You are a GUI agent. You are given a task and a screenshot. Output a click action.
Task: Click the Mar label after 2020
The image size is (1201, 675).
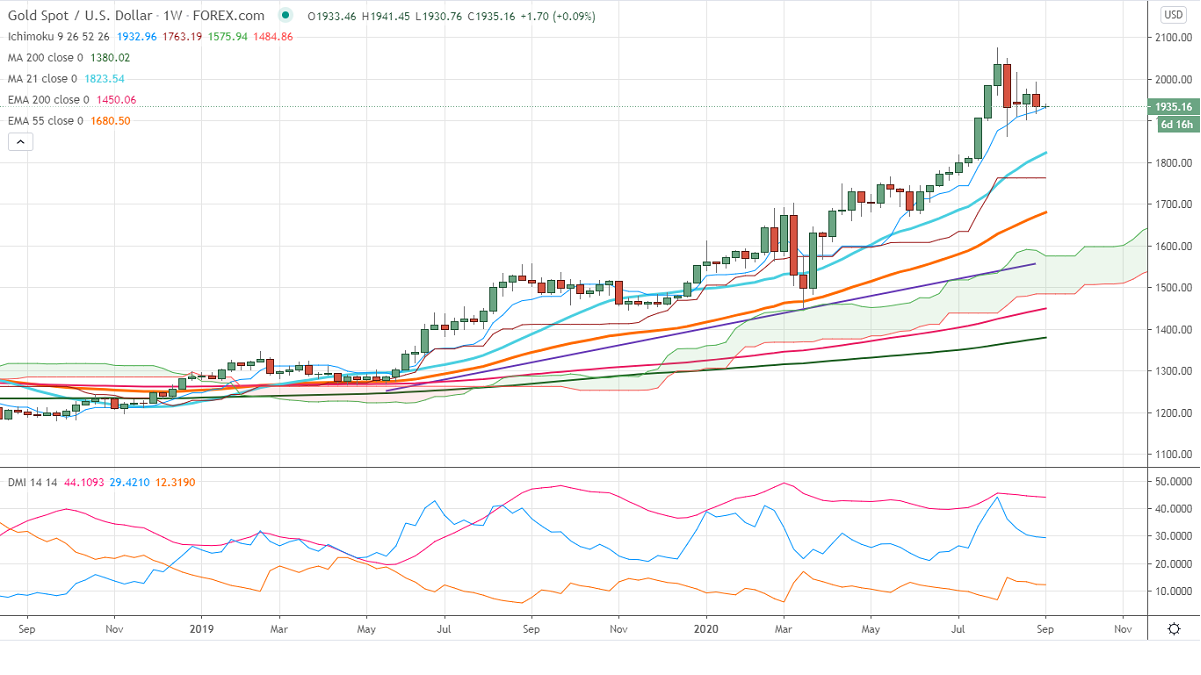point(783,629)
